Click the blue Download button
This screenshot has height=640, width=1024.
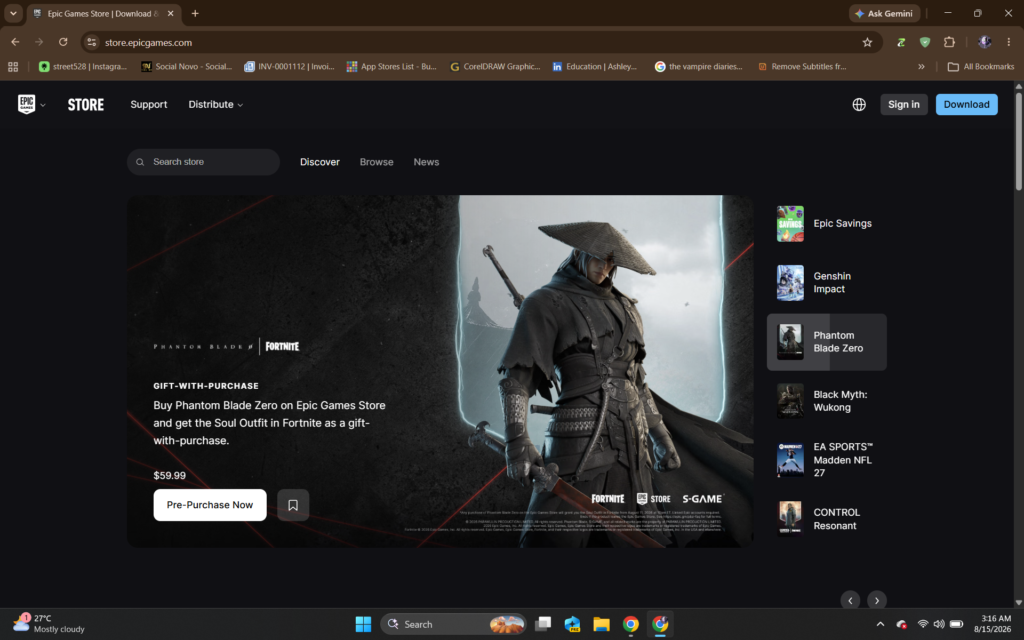point(966,104)
